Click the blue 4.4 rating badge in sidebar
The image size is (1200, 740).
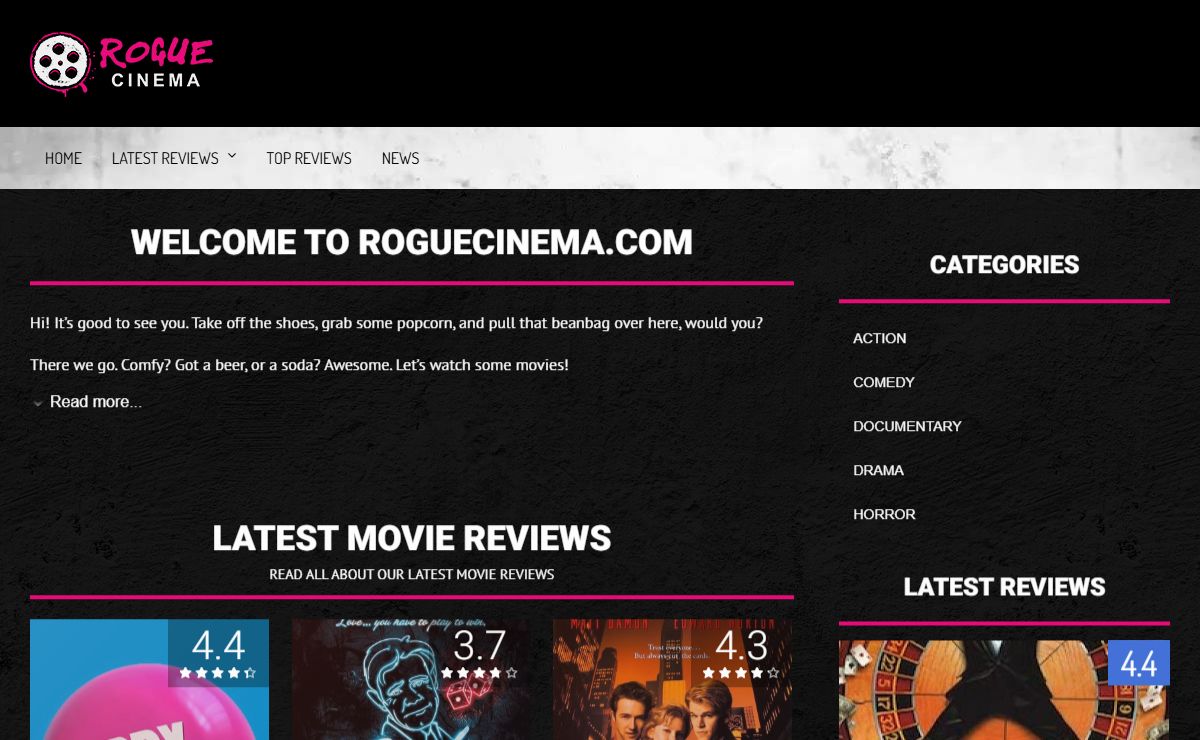point(1138,663)
